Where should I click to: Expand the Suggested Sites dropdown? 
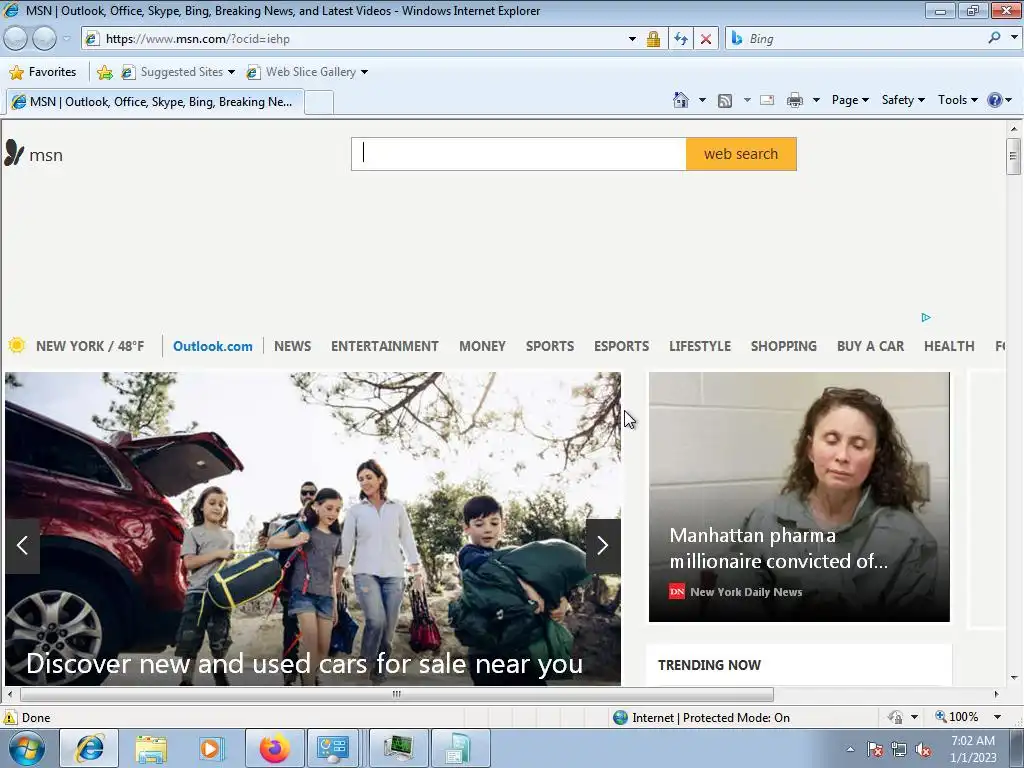(231, 72)
